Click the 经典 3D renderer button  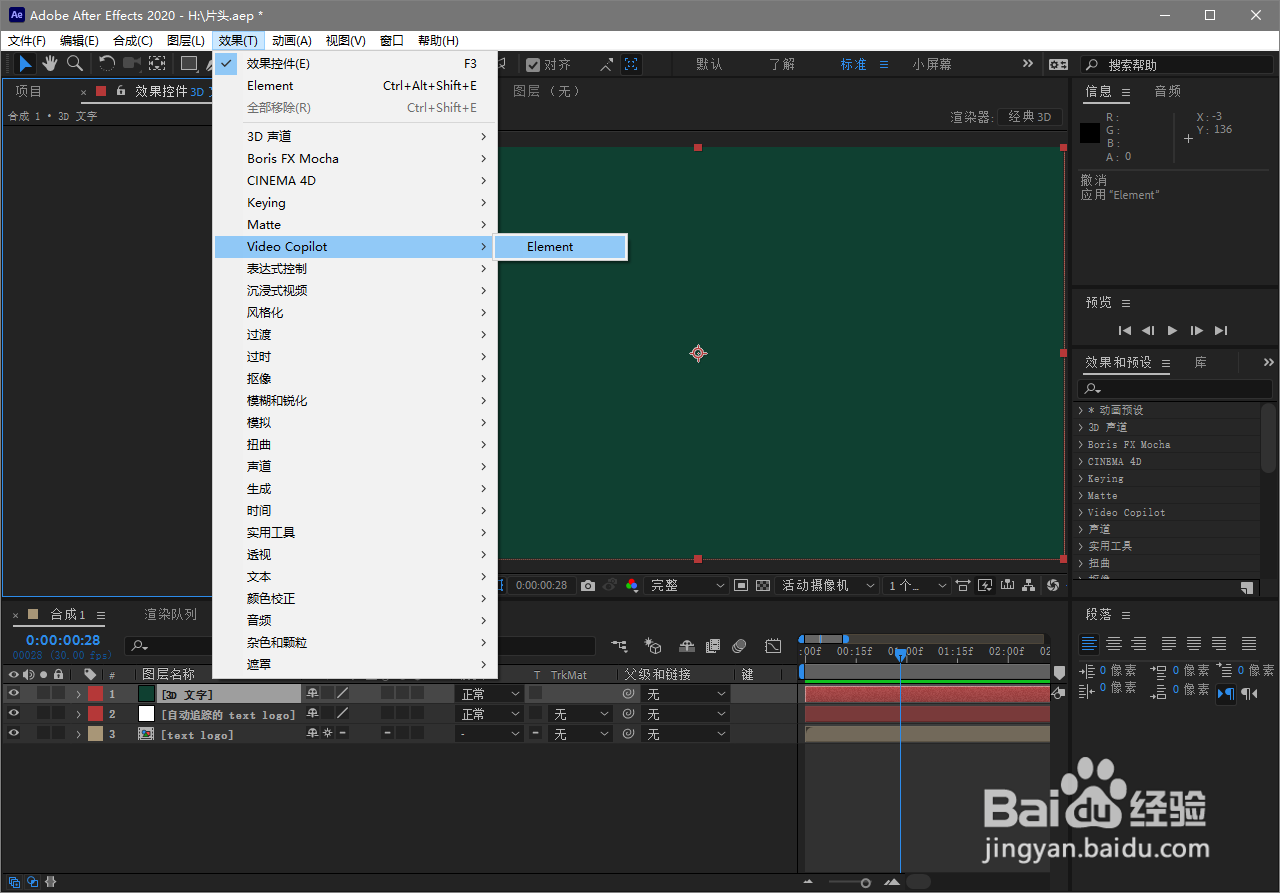pos(1030,117)
